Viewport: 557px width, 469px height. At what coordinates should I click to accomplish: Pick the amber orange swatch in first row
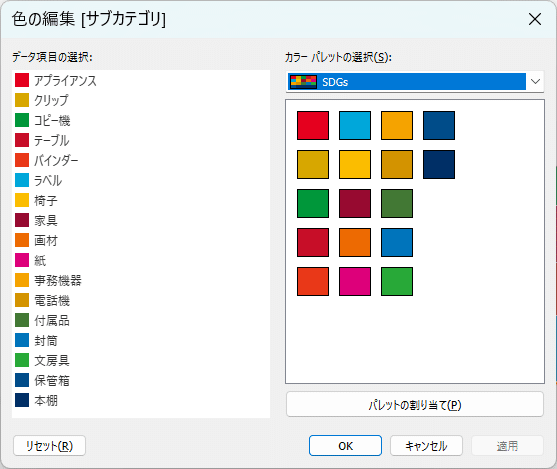[x=397, y=125]
